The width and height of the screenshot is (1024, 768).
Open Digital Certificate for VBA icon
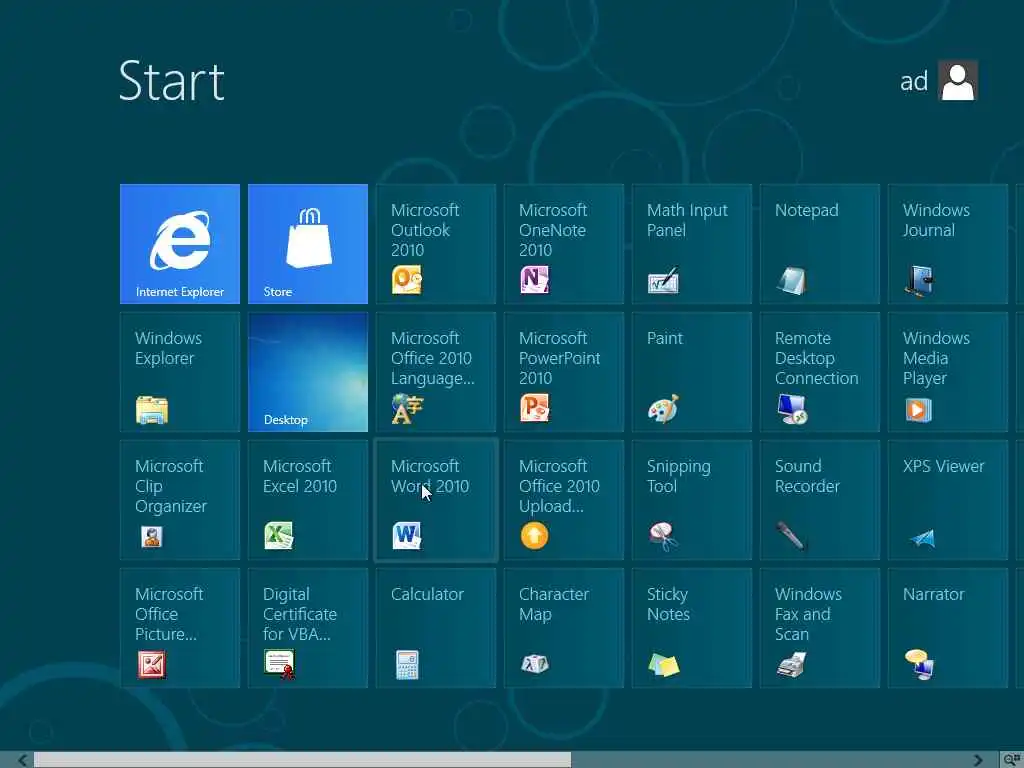(280, 665)
